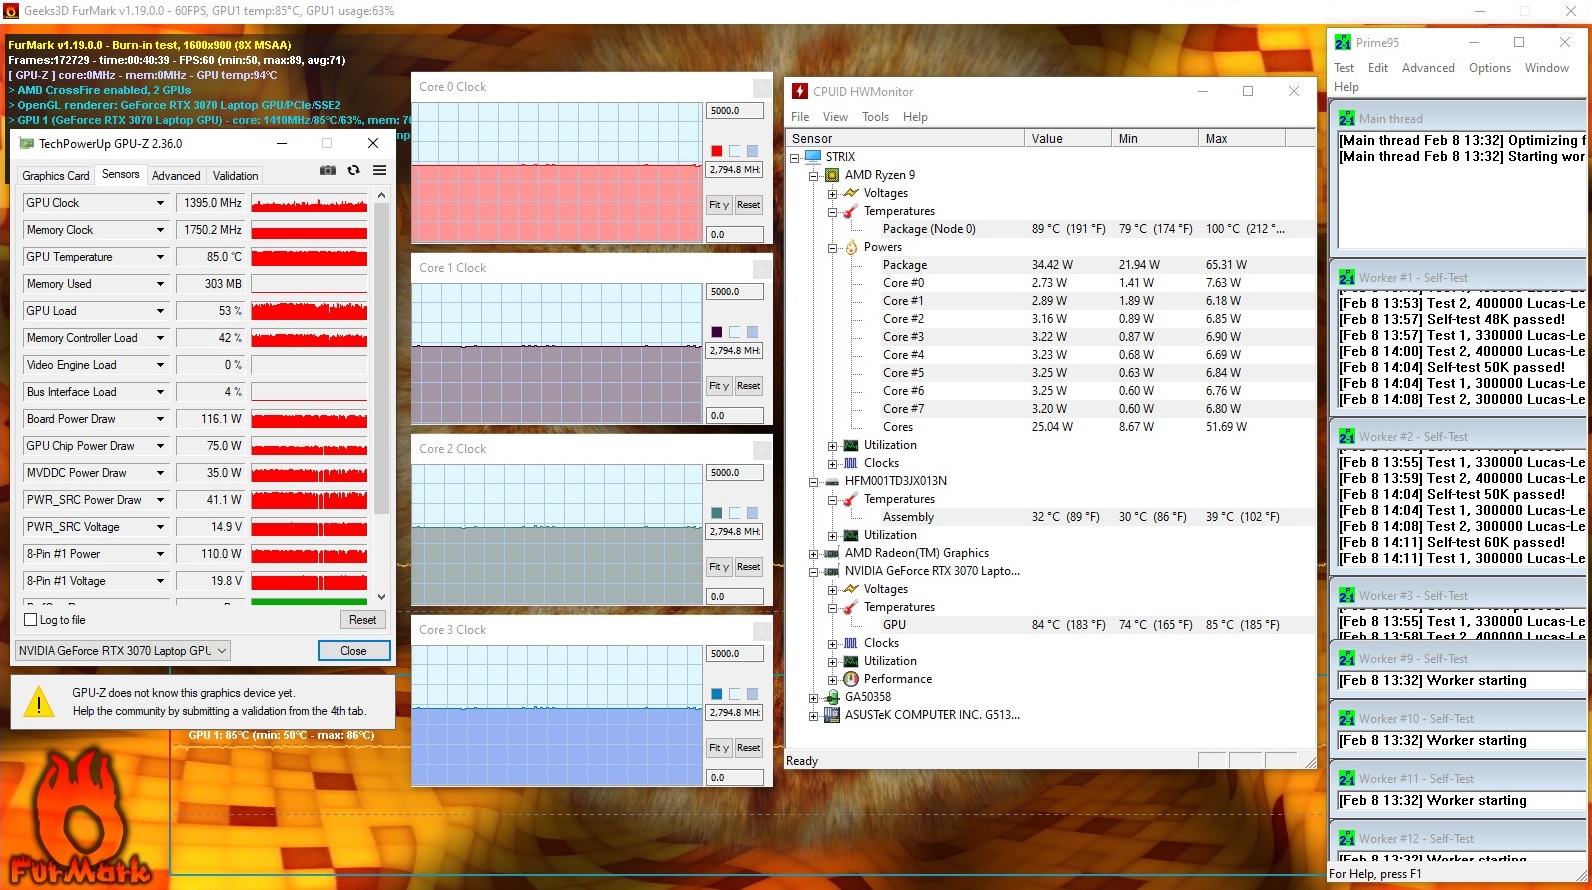Click the STRIX computer icon in HWMonitor
This screenshot has width=1592, height=890.
(813, 157)
